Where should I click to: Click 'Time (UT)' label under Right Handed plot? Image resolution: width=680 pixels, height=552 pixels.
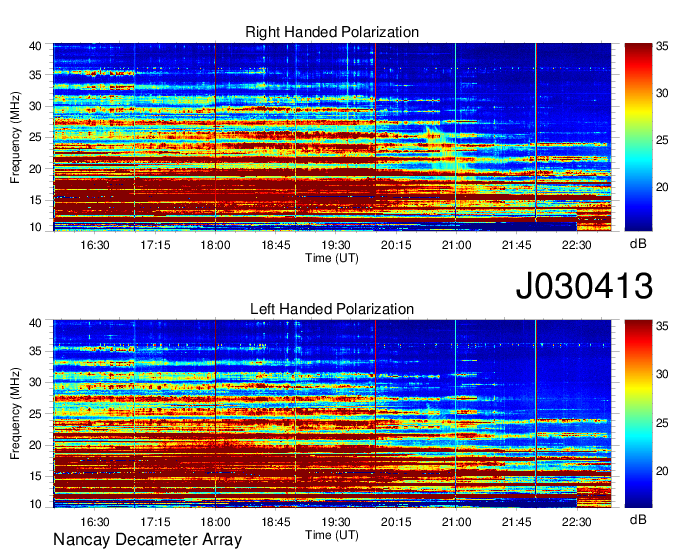pyautogui.click(x=332, y=258)
